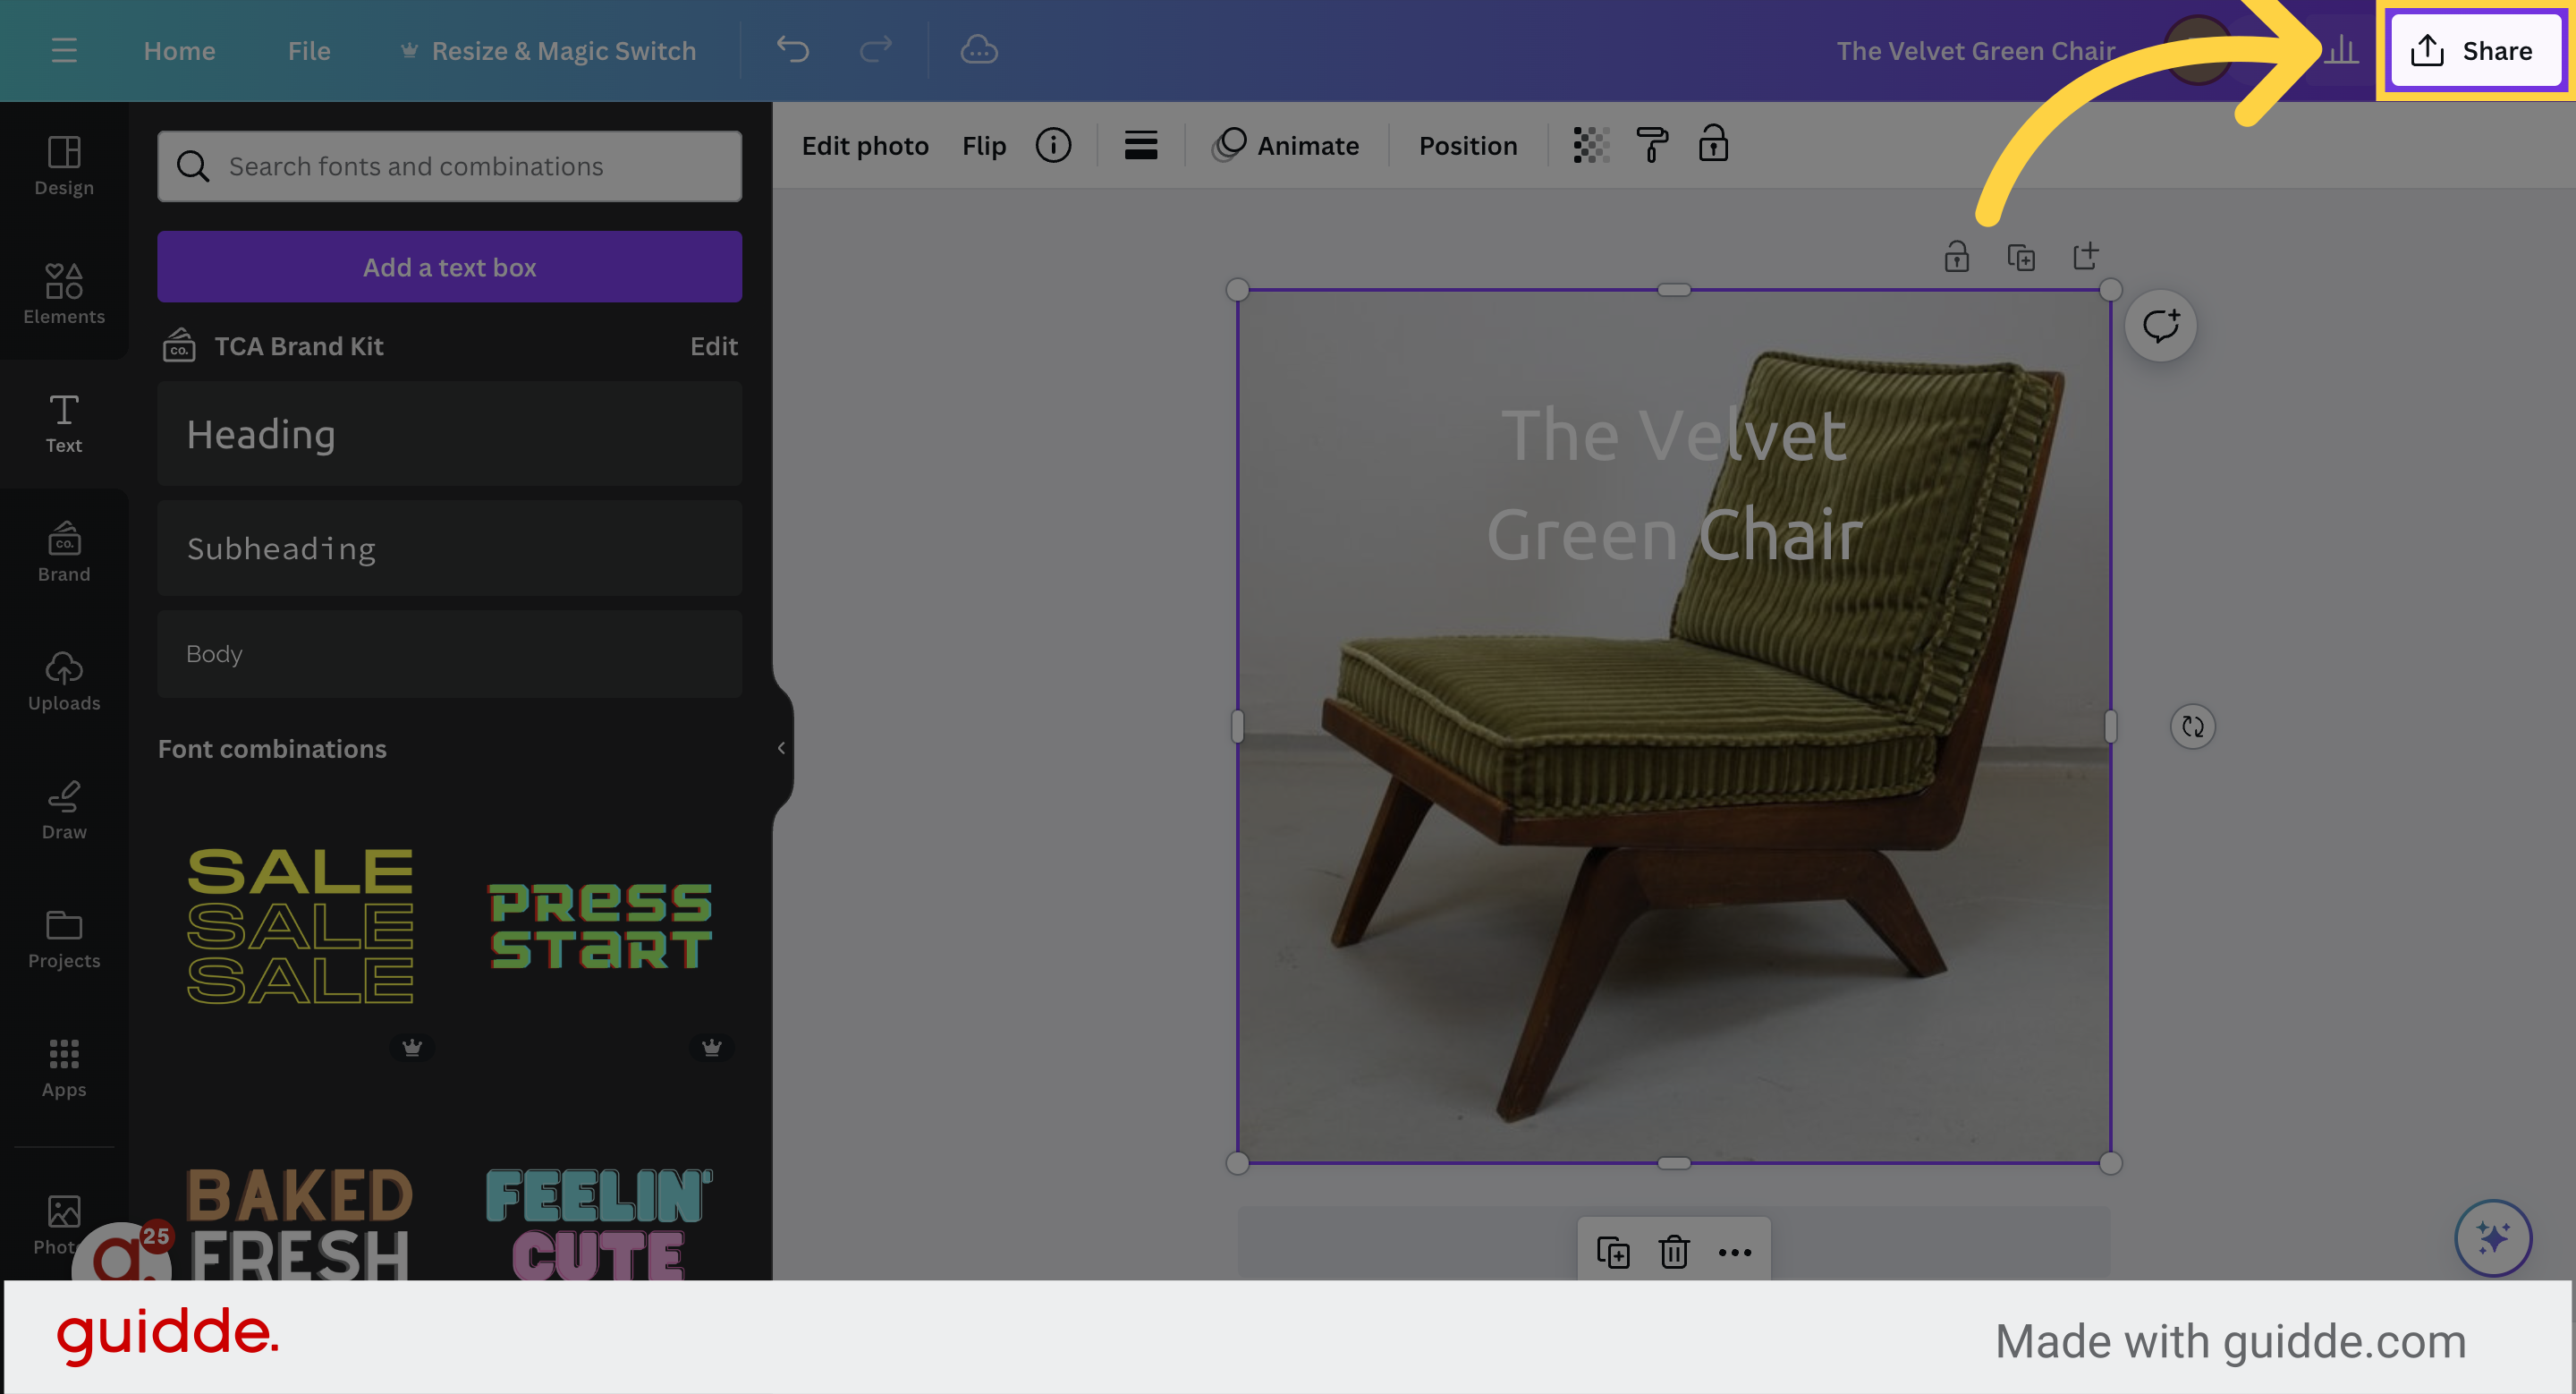Viewport: 2576px width, 1394px height.
Task: Switch to the Elements tab
Action: pyautogui.click(x=64, y=295)
